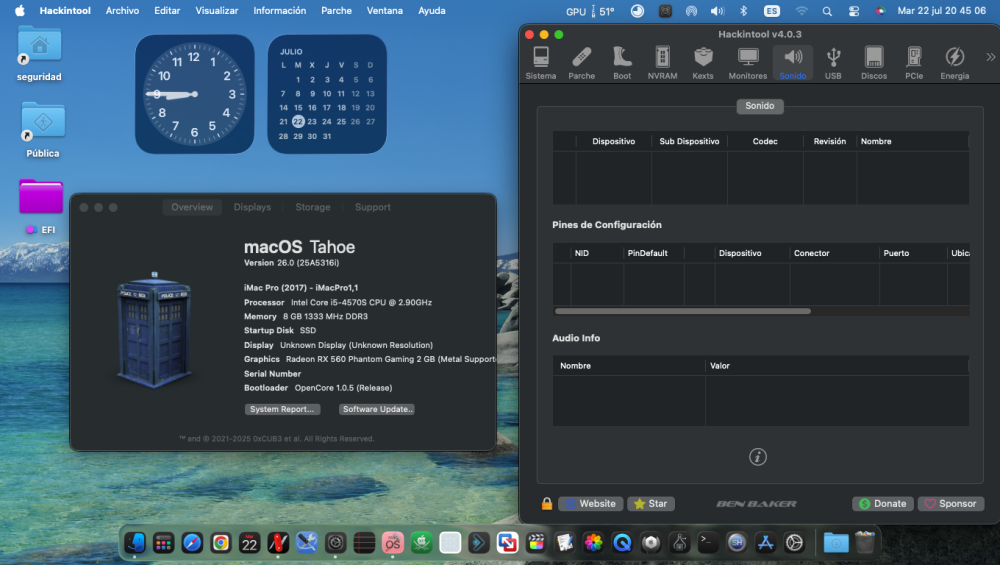
Task: Open the Ventana menu
Action: (x=385, y=11)
